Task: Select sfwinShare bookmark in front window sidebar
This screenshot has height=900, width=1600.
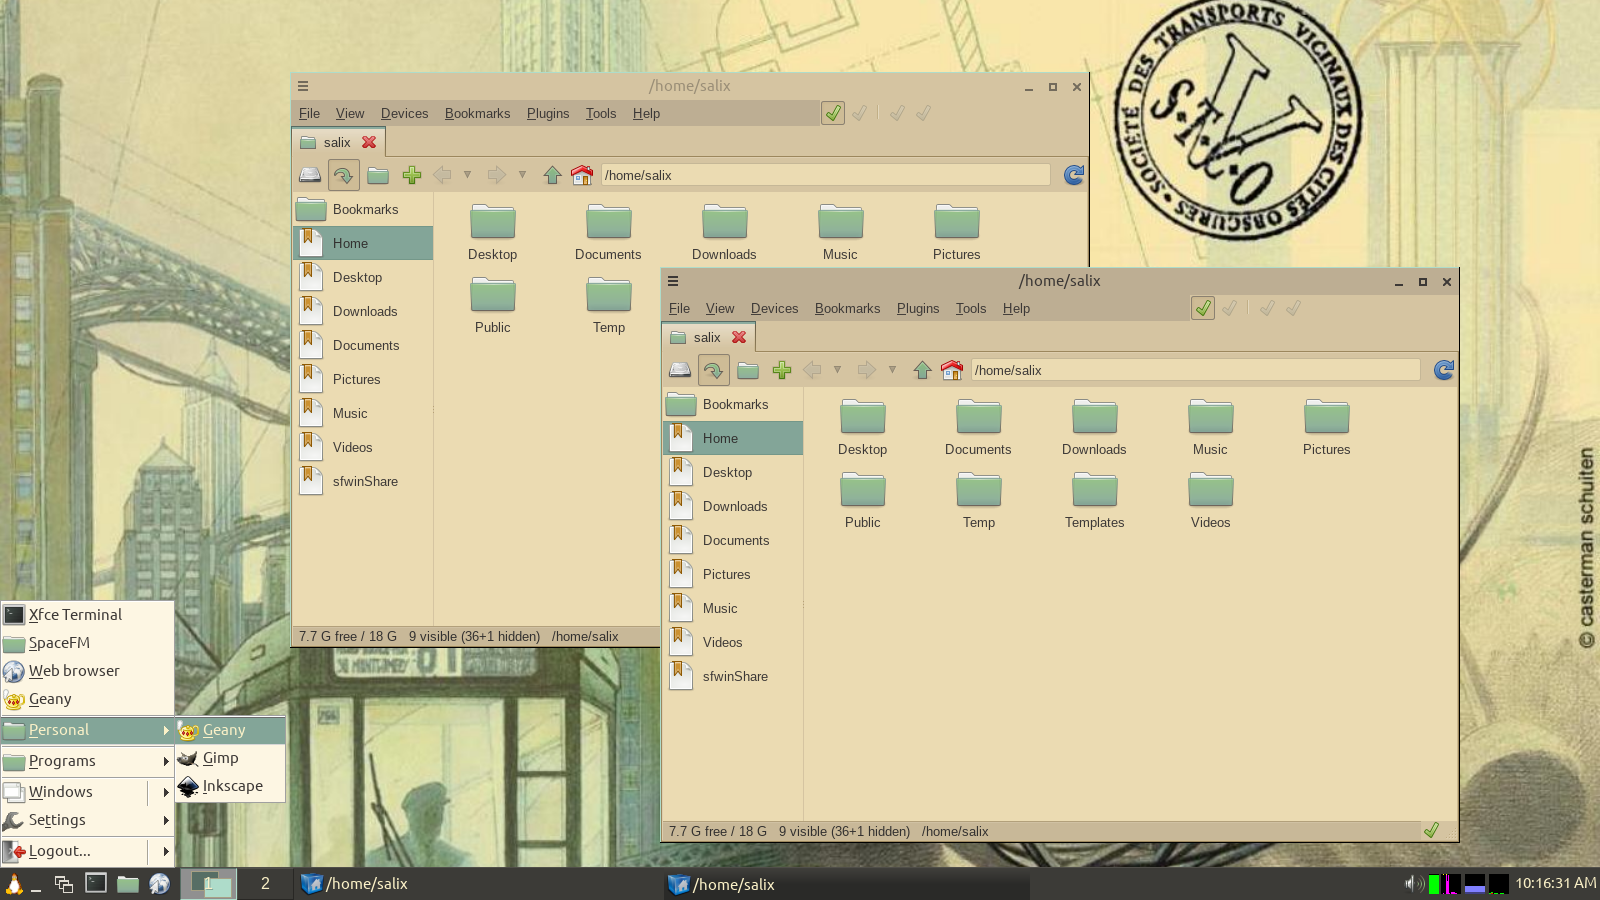Action: click(x=733, y=676)
